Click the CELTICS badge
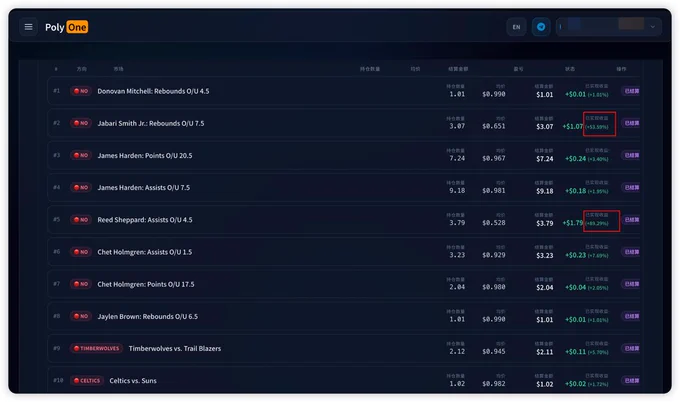The height and width of the screenshot is (402, 680). (x=87, y=380)
